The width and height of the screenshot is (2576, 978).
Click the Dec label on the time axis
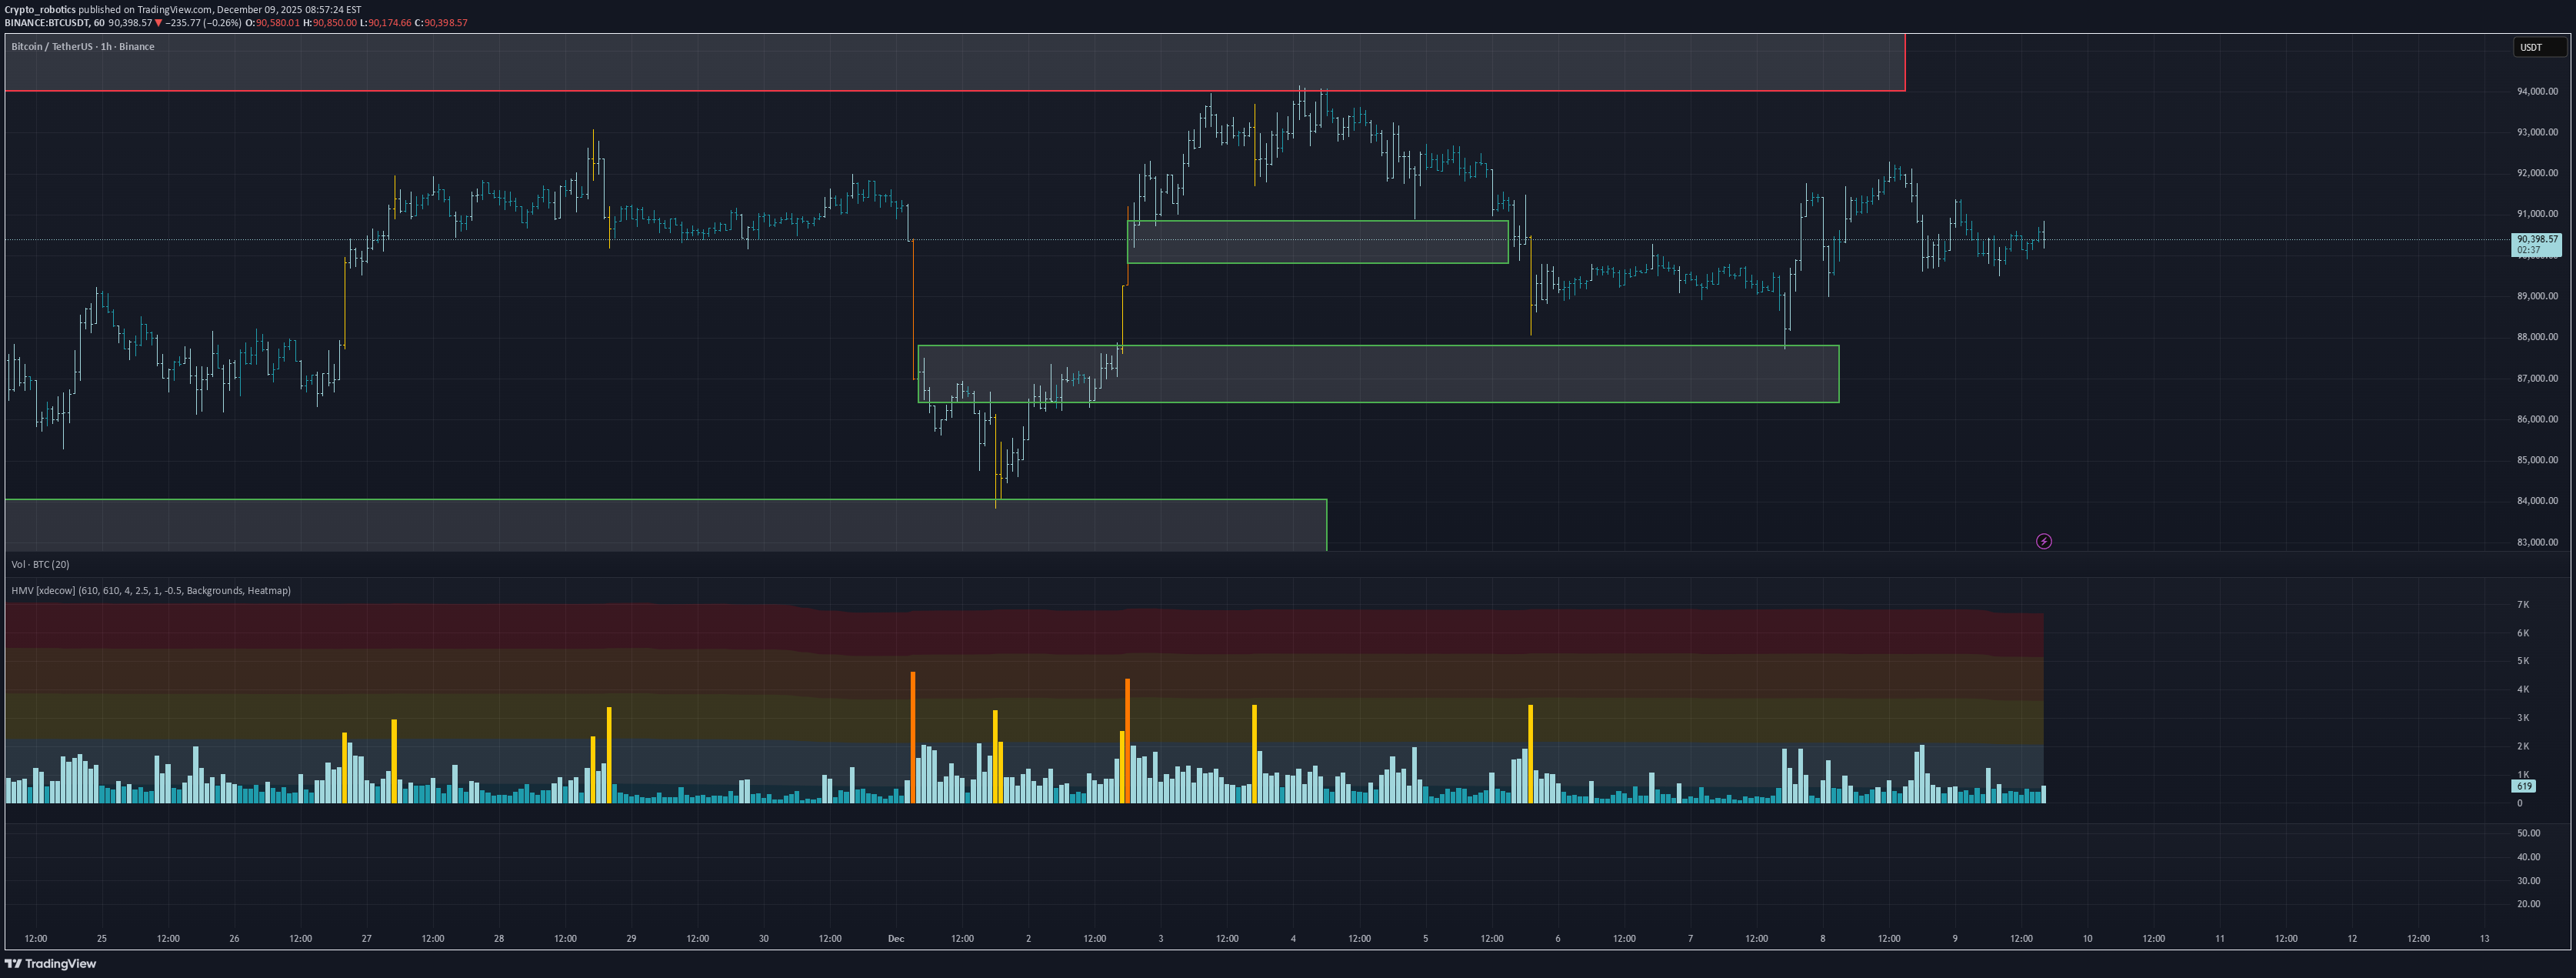tap(896, 938)
